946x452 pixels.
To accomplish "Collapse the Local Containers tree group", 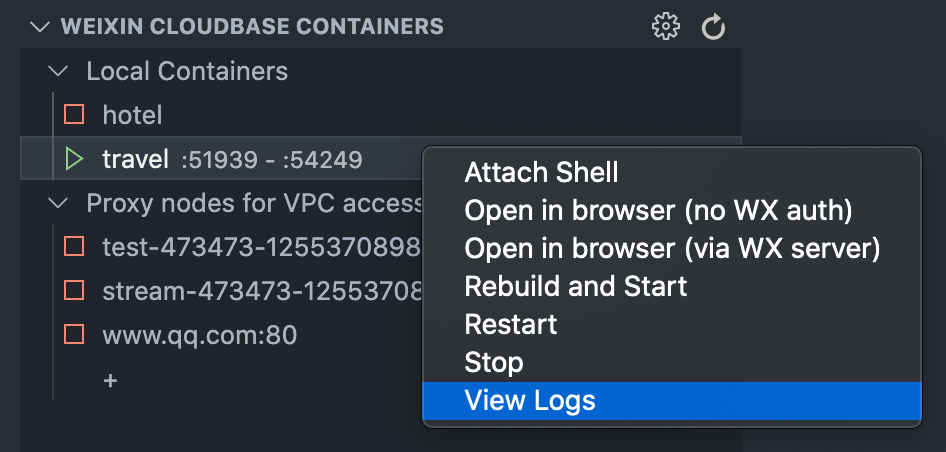I will click(59, 72).
